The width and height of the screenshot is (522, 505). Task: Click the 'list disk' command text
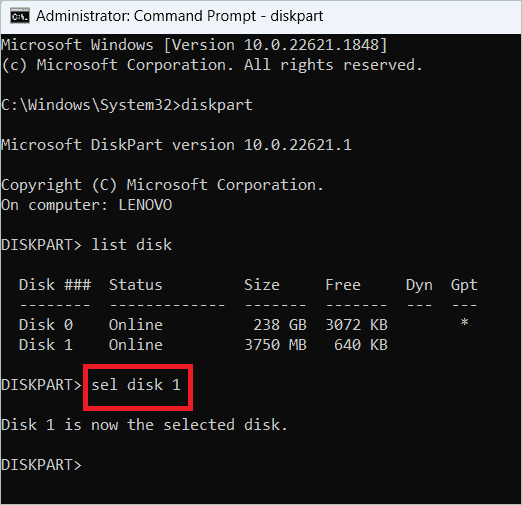point(131,245)
